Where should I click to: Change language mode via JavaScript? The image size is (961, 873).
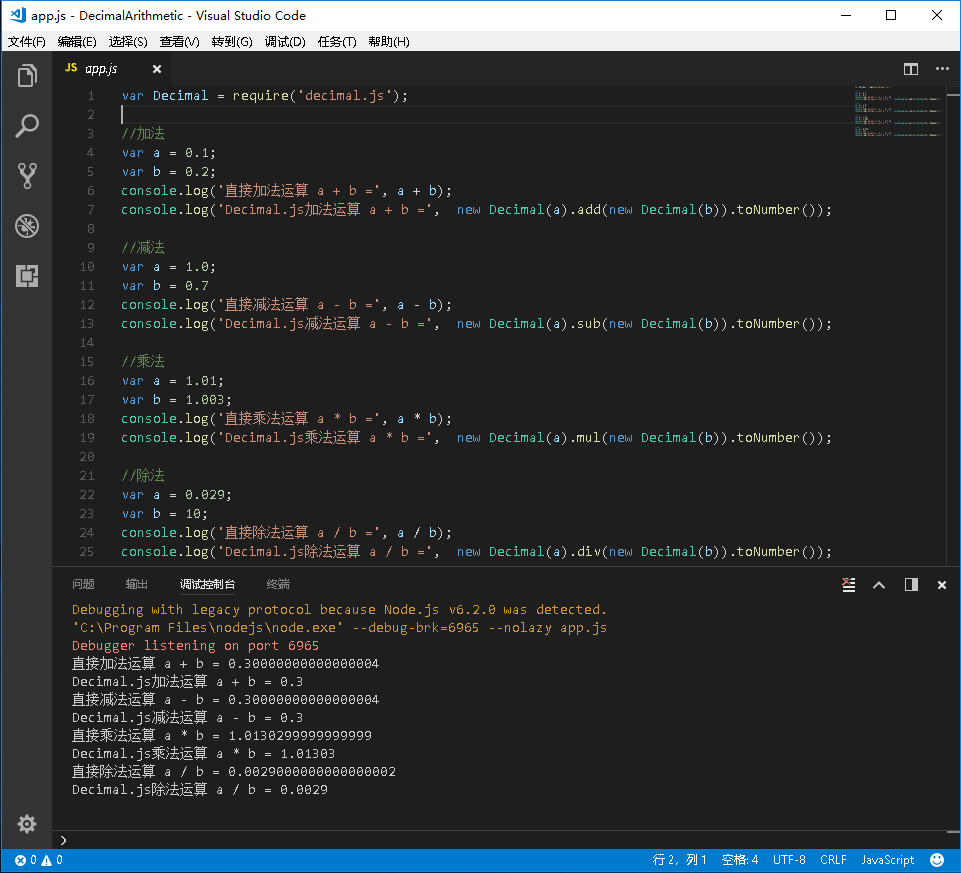point(887,860)
